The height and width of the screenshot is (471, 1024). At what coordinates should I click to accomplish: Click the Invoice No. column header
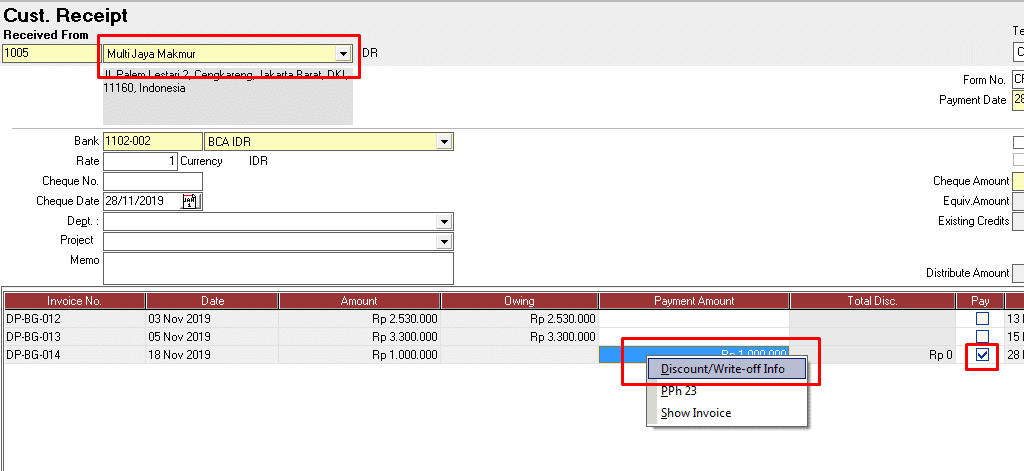[x=74, y=301]
